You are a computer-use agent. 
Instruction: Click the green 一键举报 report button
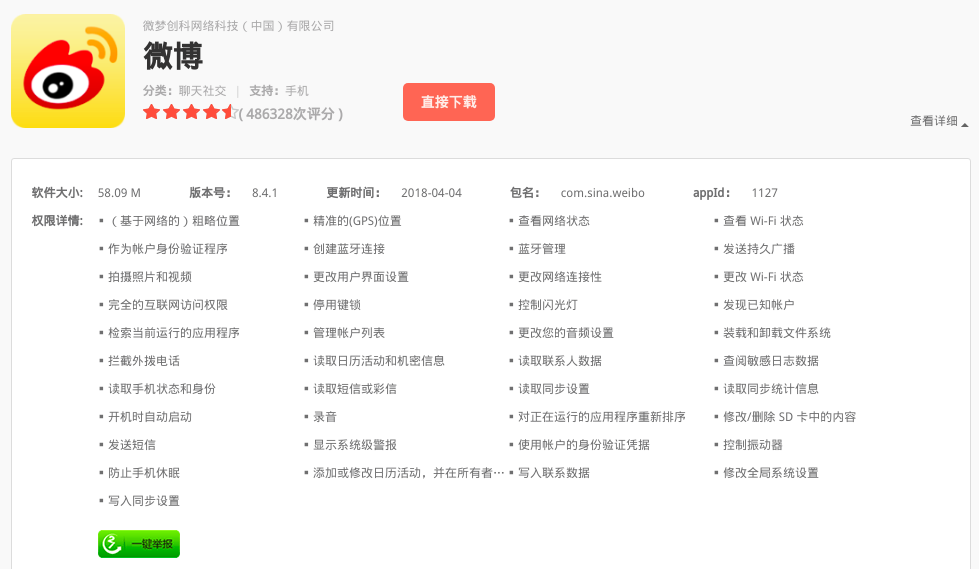click(139, 544)
